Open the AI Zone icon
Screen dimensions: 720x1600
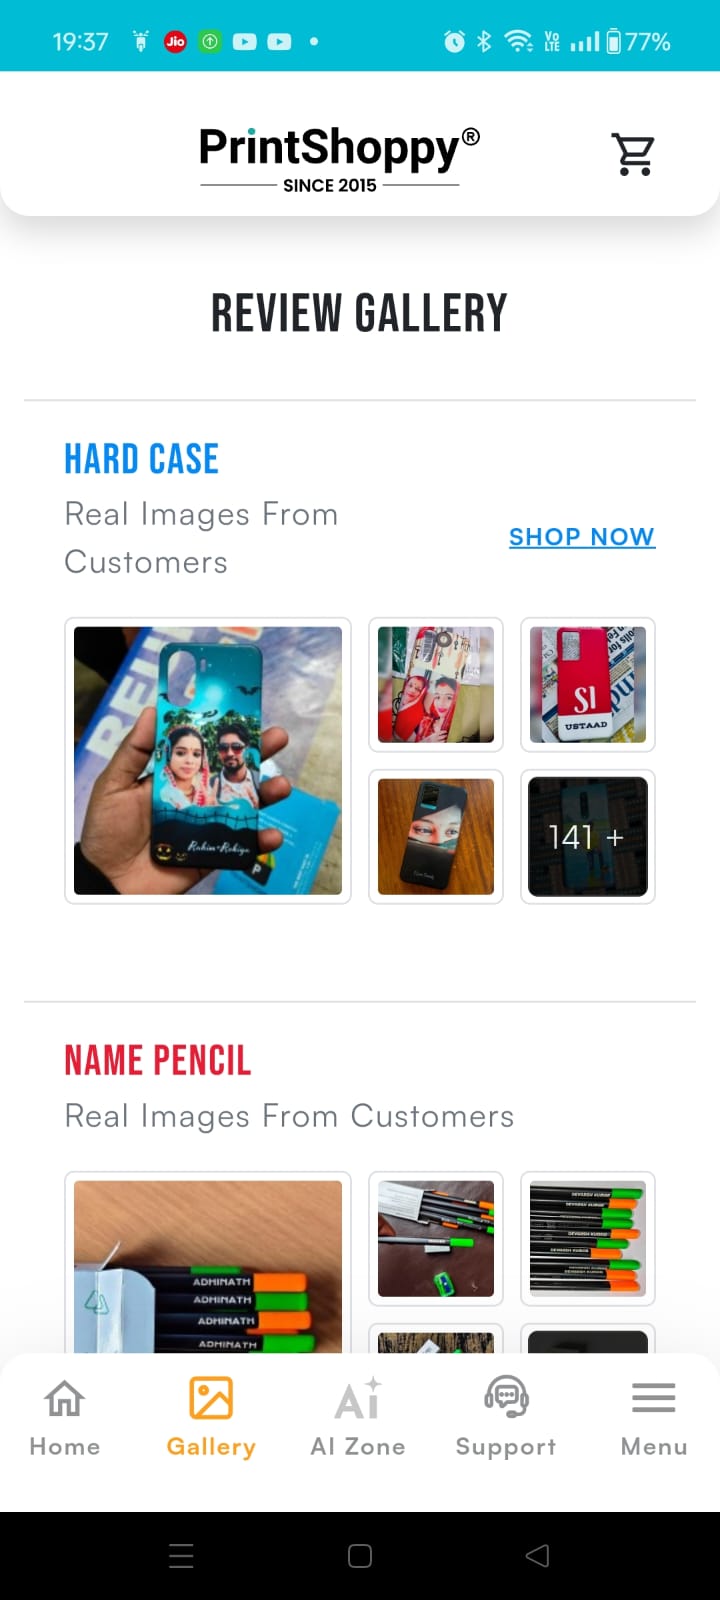click(358, 1398)
